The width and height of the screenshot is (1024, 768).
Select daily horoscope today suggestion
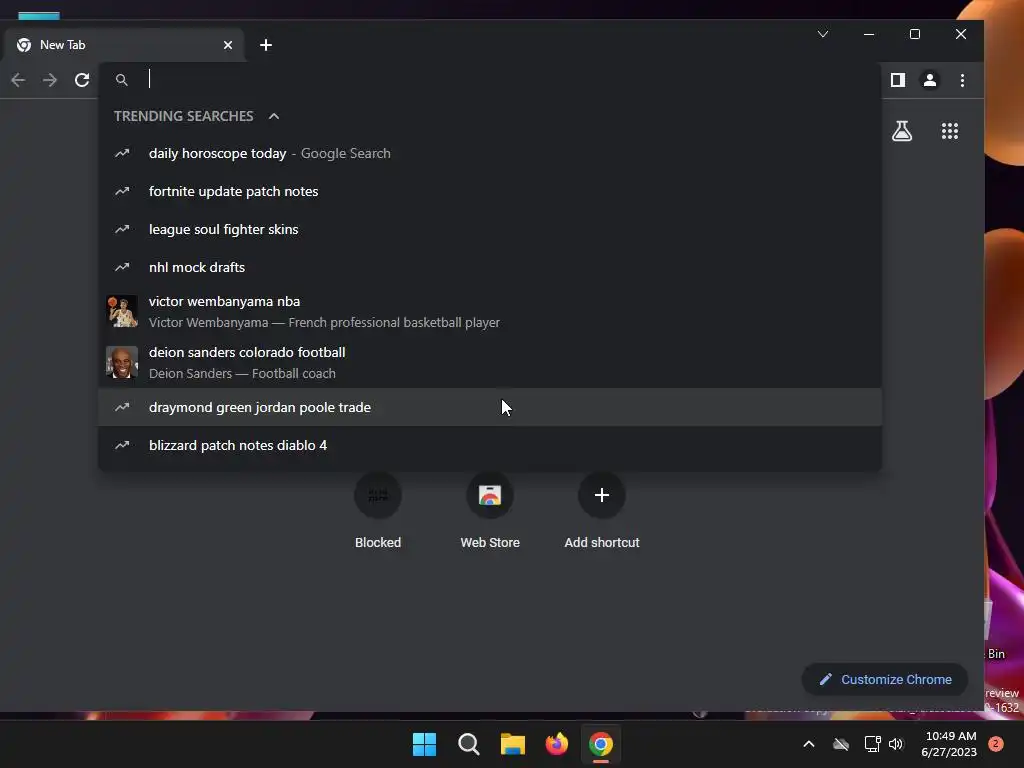[490, 153]
